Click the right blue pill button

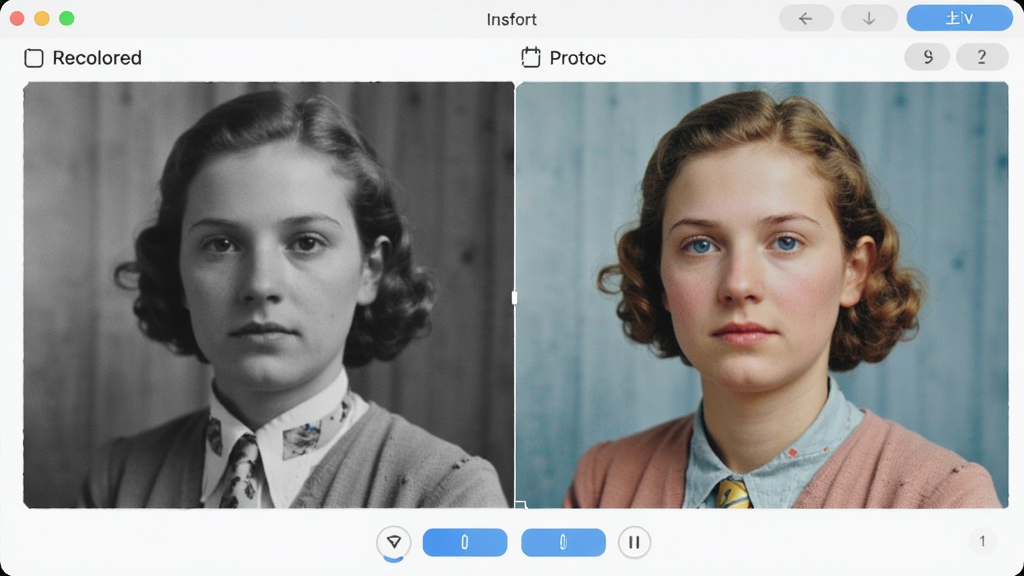click(563, 542)
